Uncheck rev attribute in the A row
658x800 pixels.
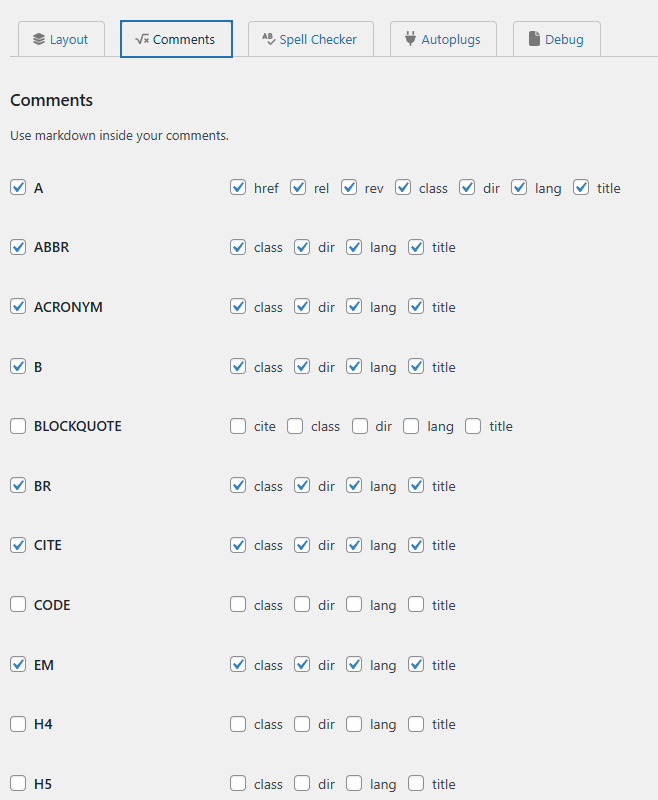tap(349, 188)
